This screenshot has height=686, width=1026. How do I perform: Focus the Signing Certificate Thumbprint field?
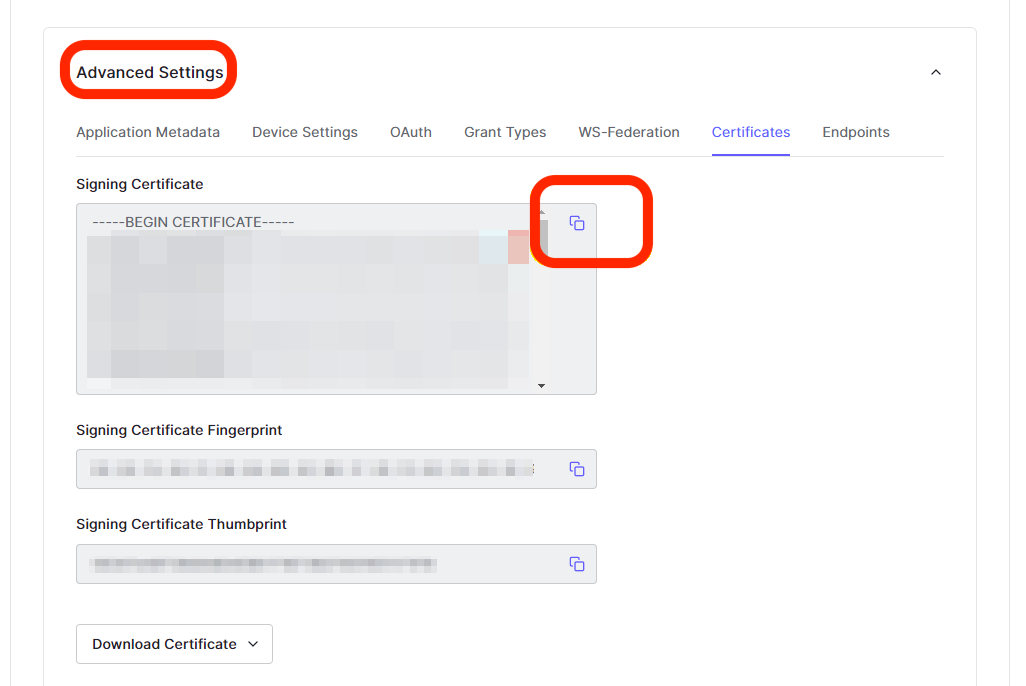310,564
